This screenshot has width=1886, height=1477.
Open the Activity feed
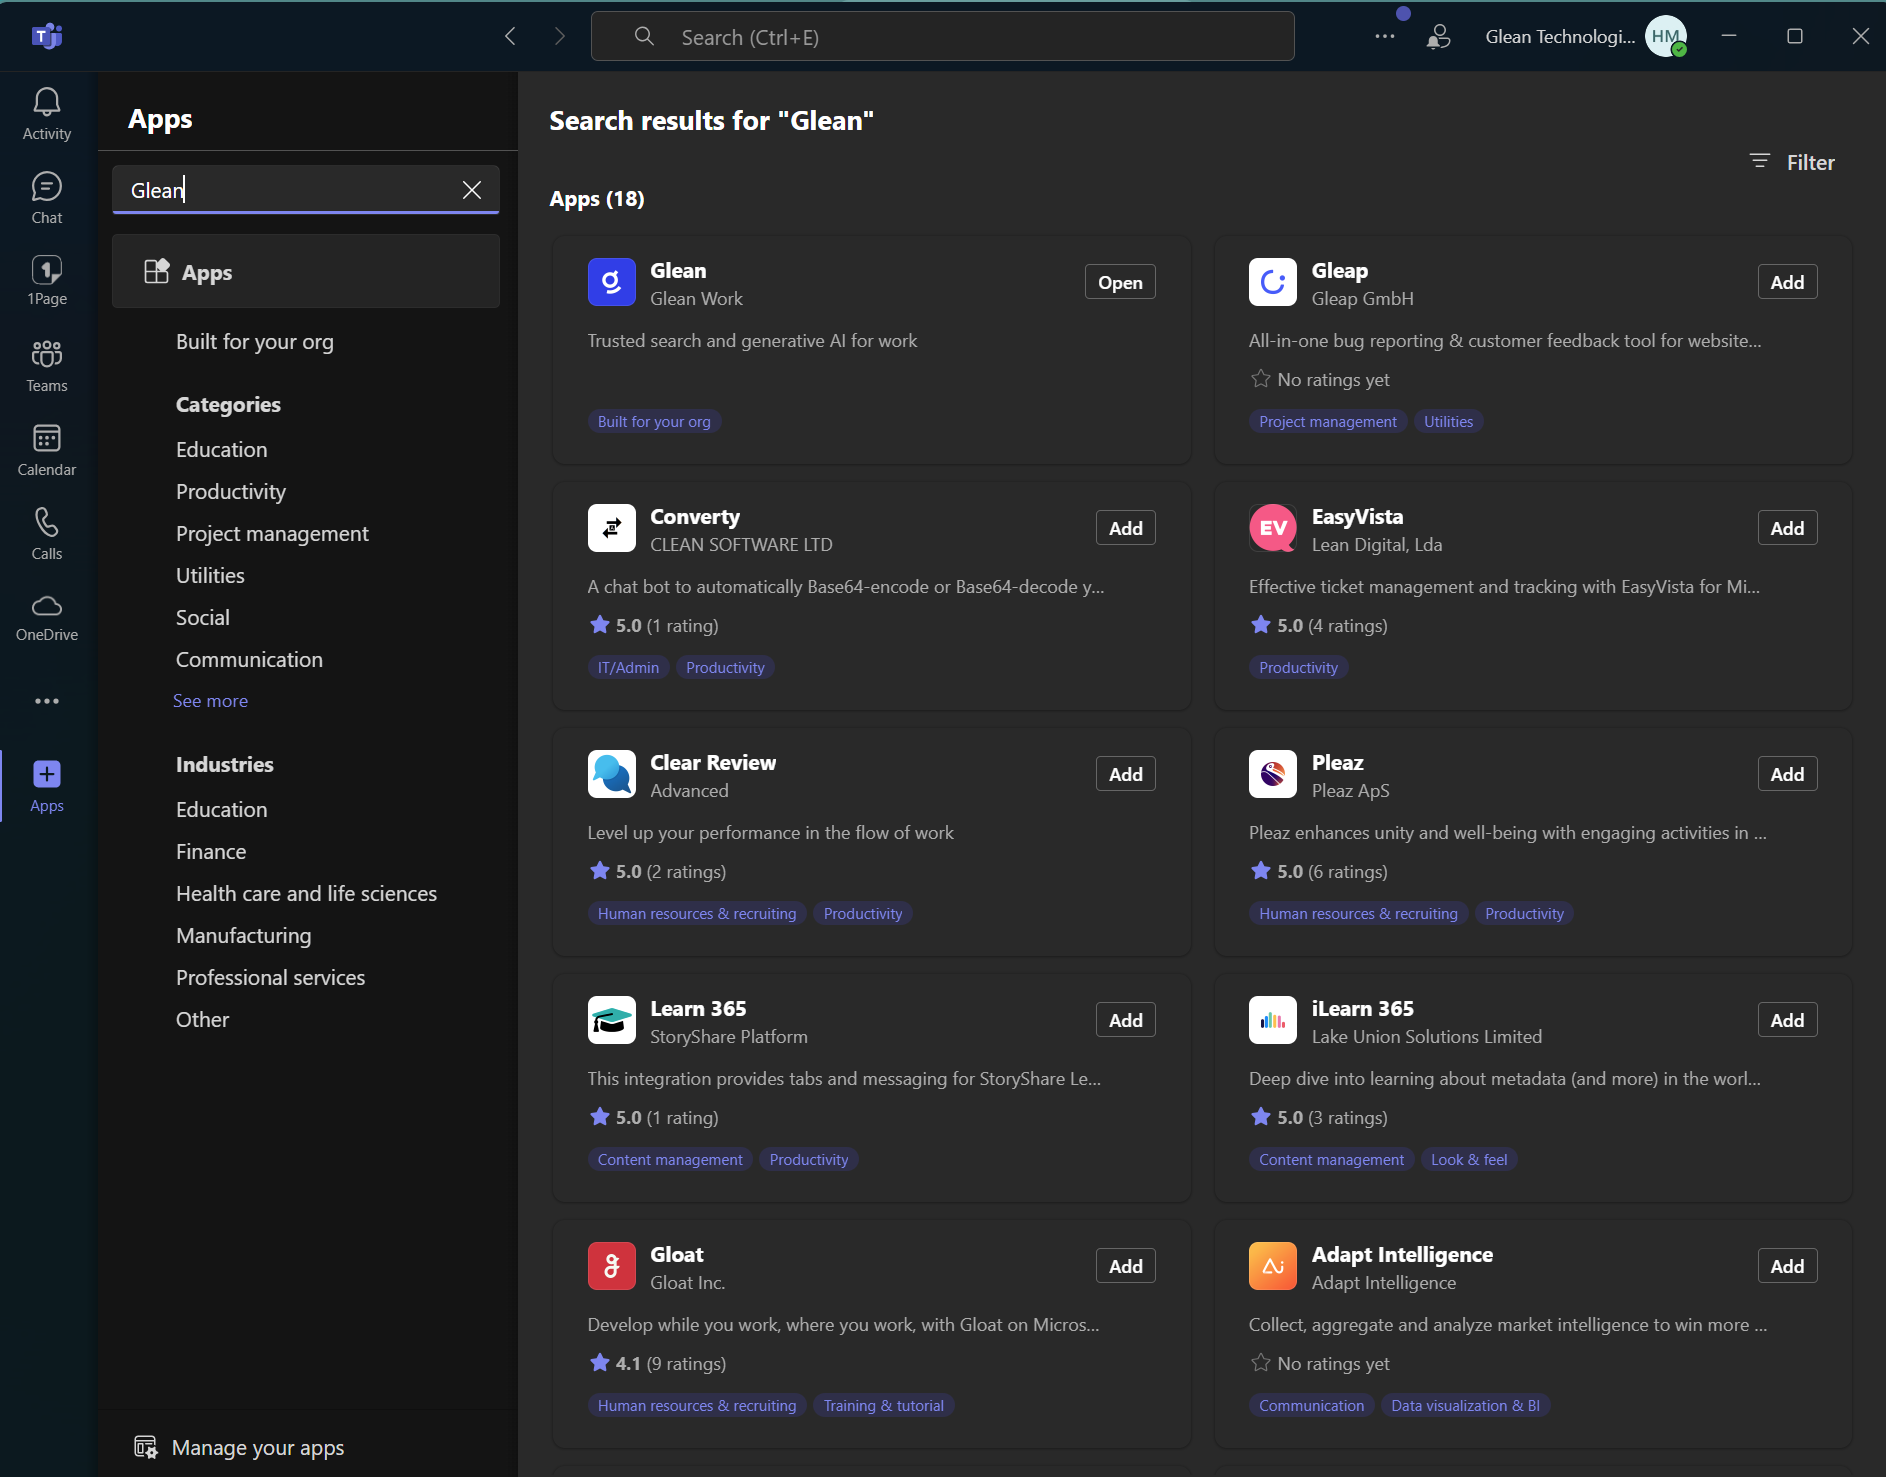point(47,113)
